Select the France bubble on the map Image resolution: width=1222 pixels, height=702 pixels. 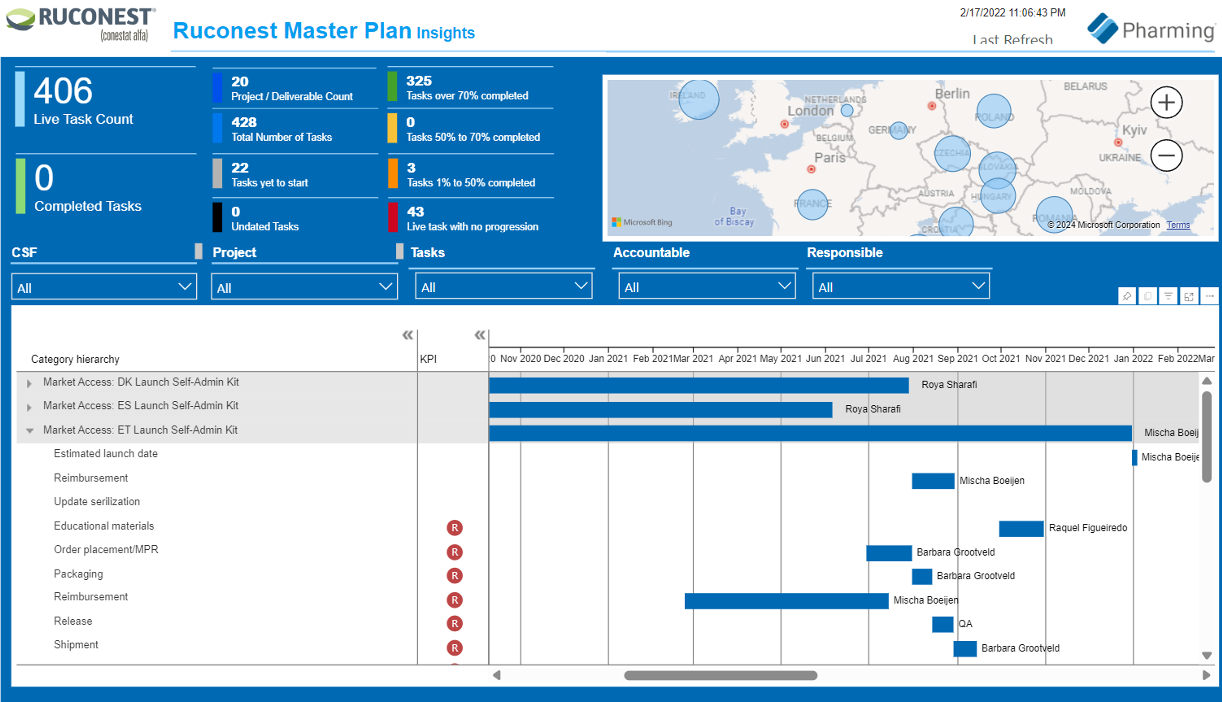click(812, 205)
